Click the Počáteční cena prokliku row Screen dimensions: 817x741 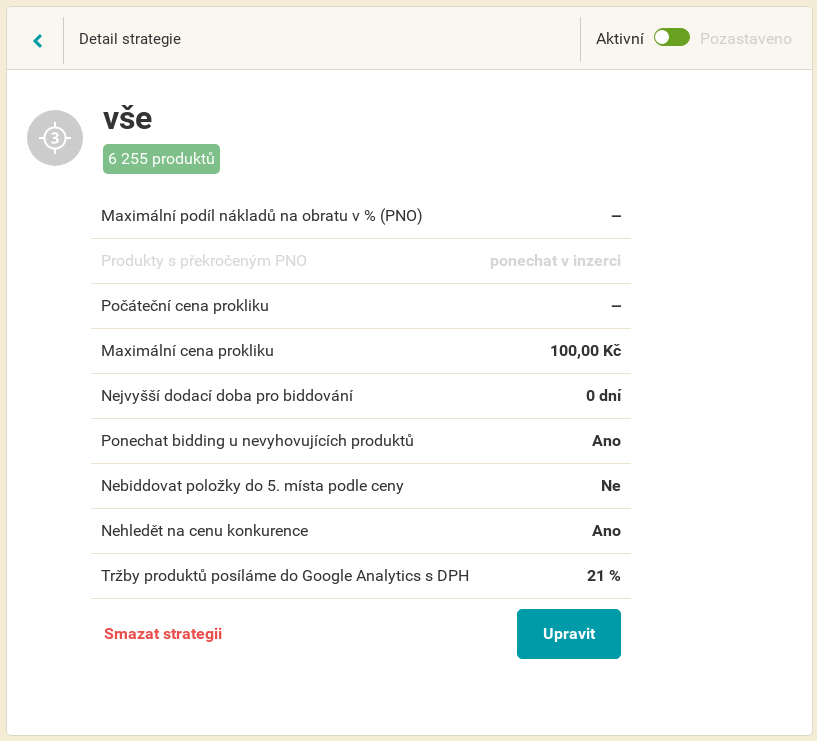(361, 306)
